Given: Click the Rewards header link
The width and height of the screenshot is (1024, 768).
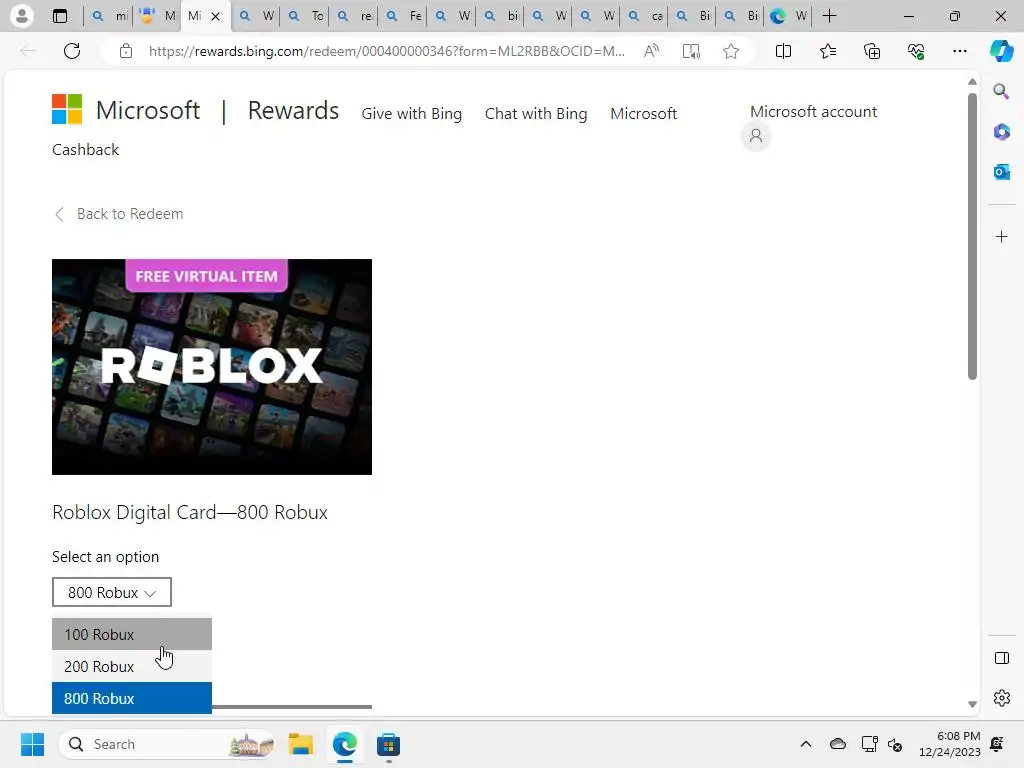Looking at the screenshot, I should (x=293, y=110).
